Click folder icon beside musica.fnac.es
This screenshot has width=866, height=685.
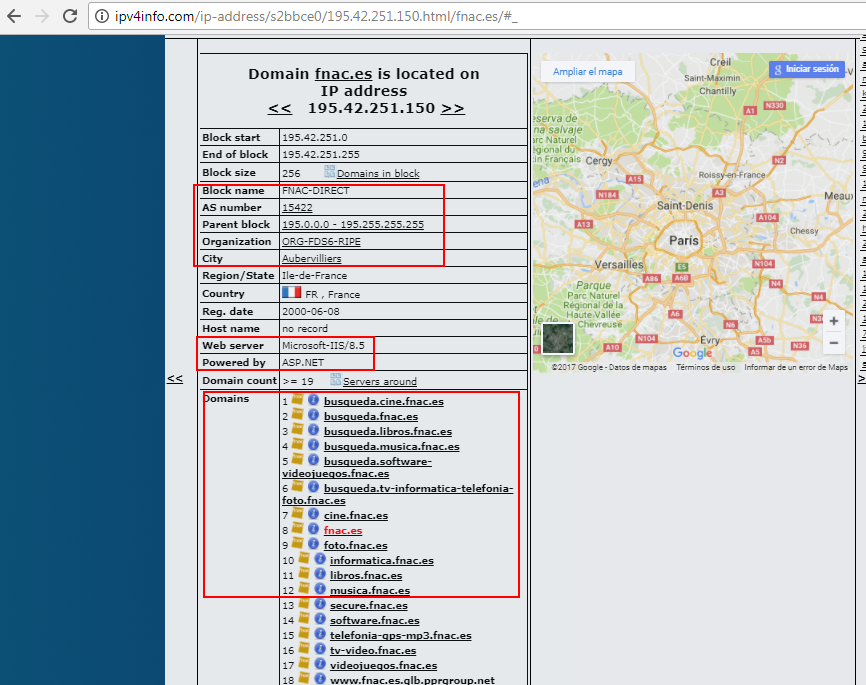(302, 589)
